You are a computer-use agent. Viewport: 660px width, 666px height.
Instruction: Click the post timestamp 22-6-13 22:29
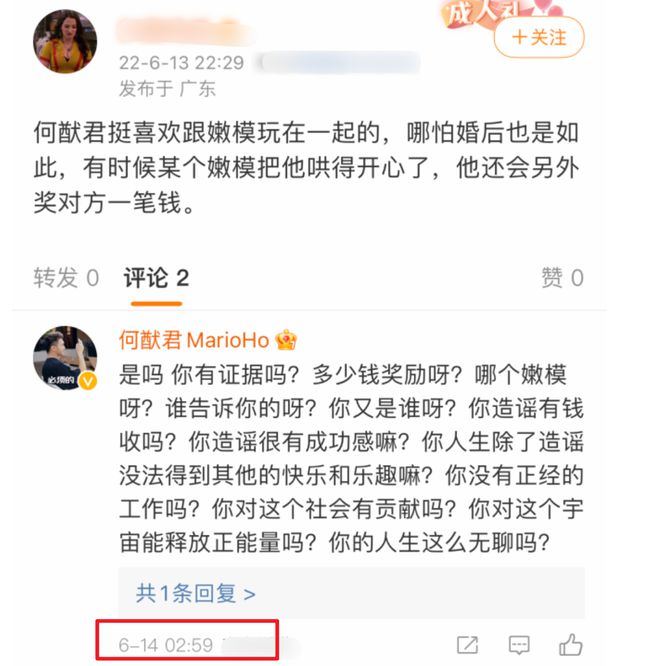pyautogui.click(x=181, y=63)
